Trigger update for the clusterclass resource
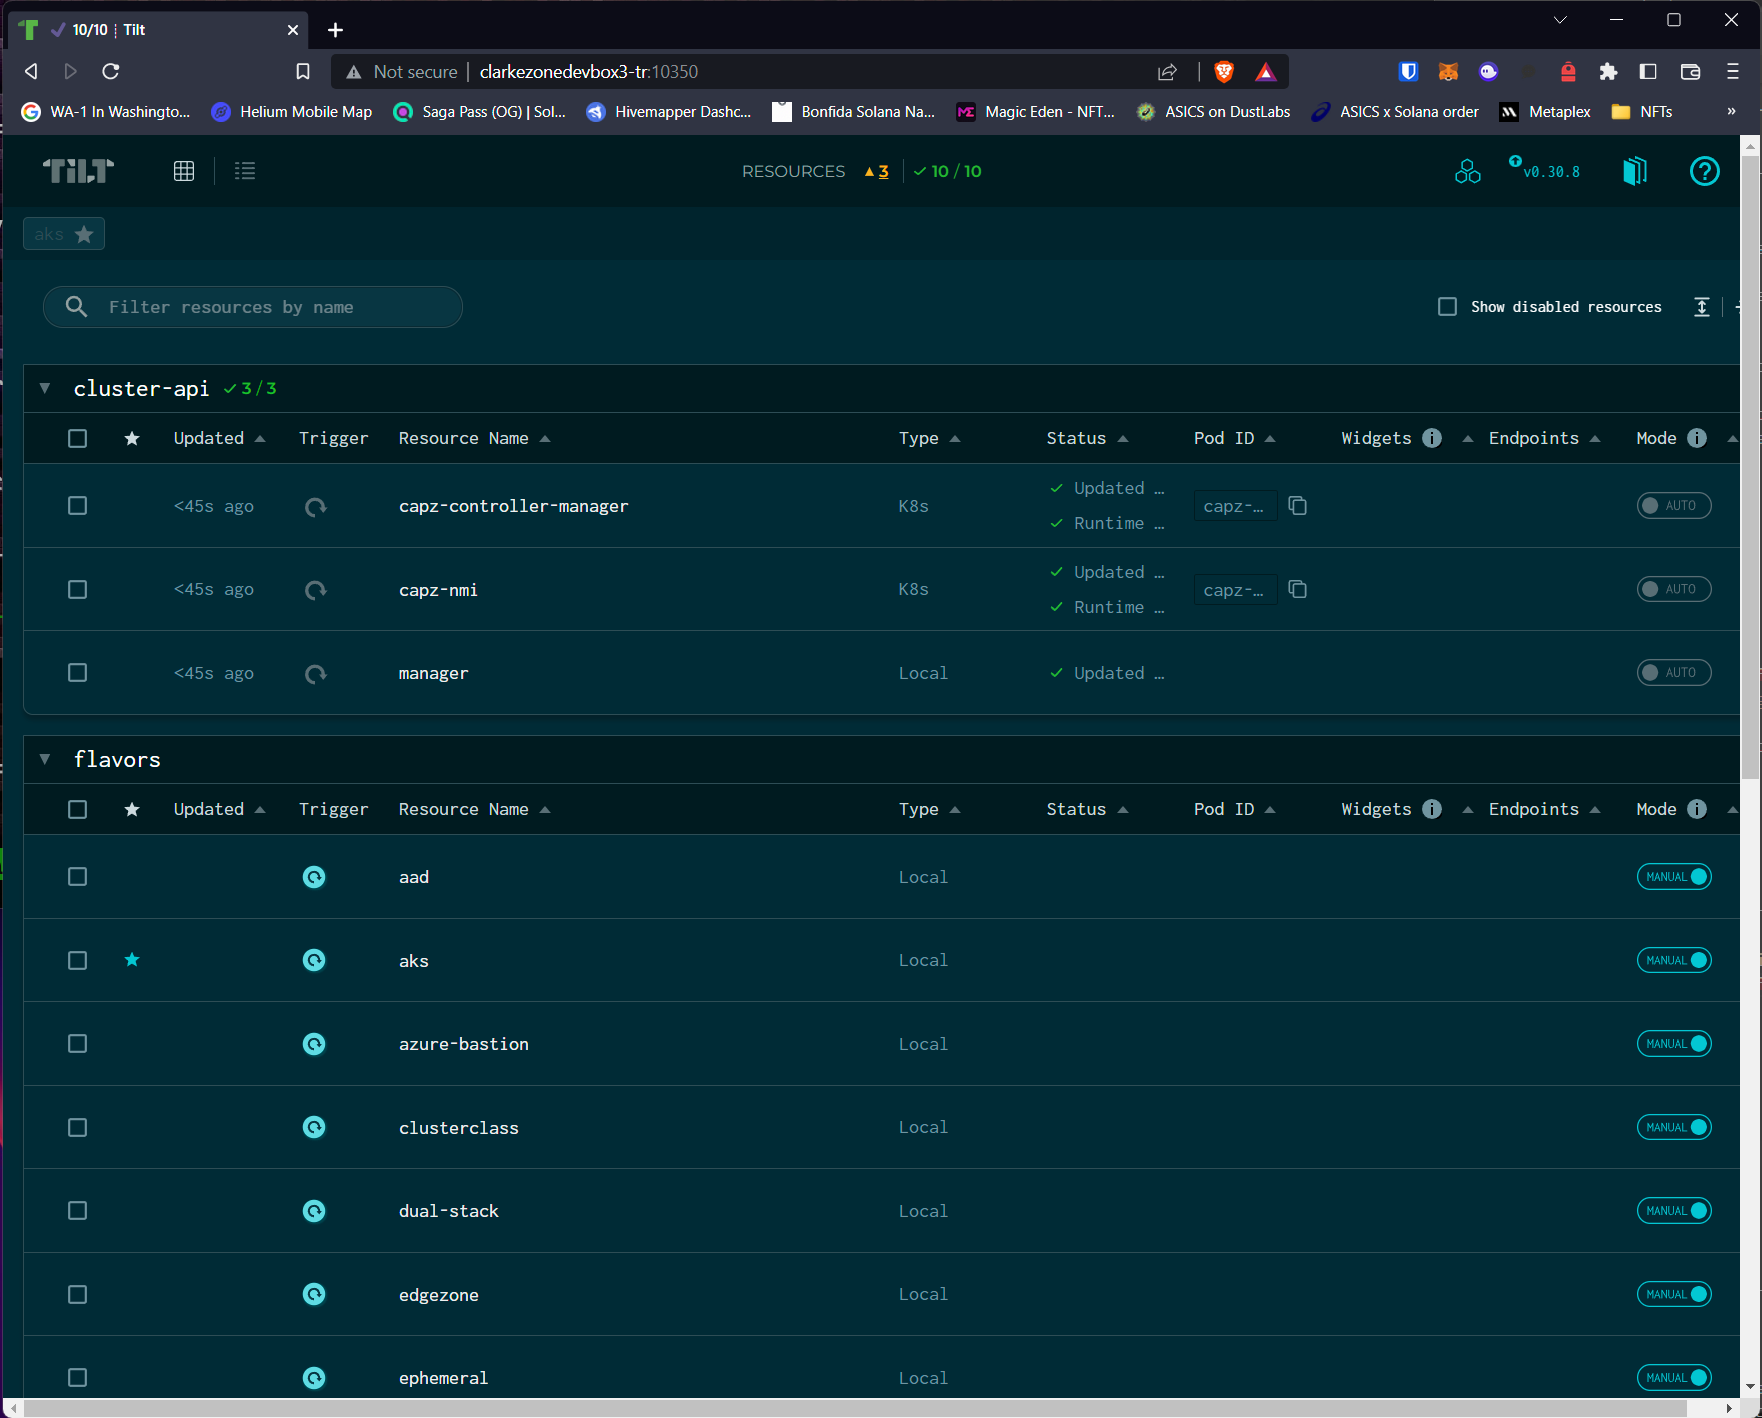 pos(314,1128)
